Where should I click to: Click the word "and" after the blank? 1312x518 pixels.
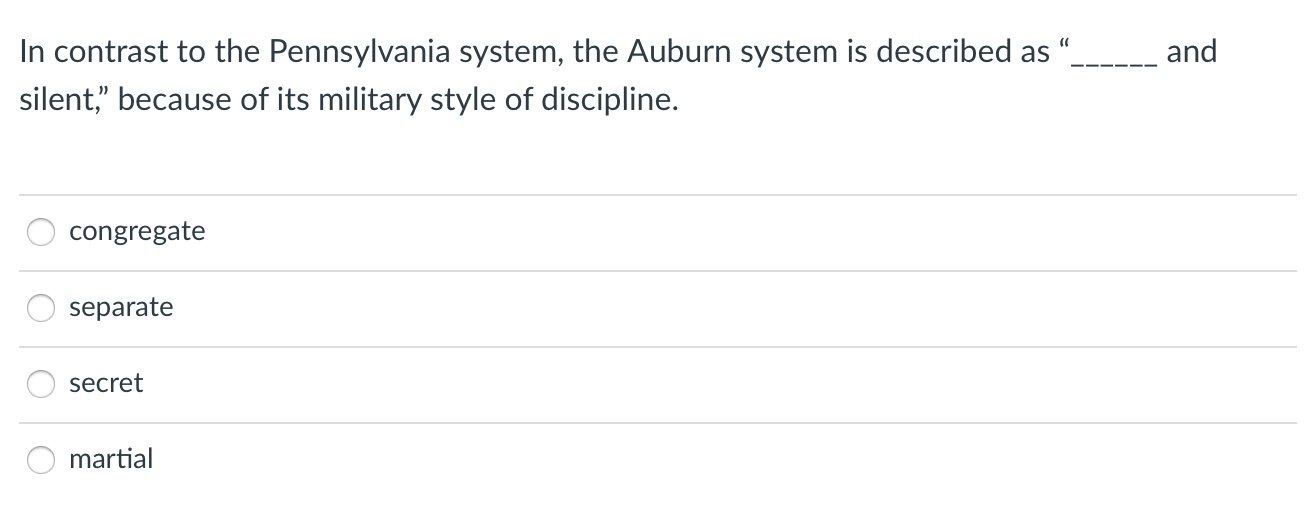pyautogui.click(x=1191, y=52)
